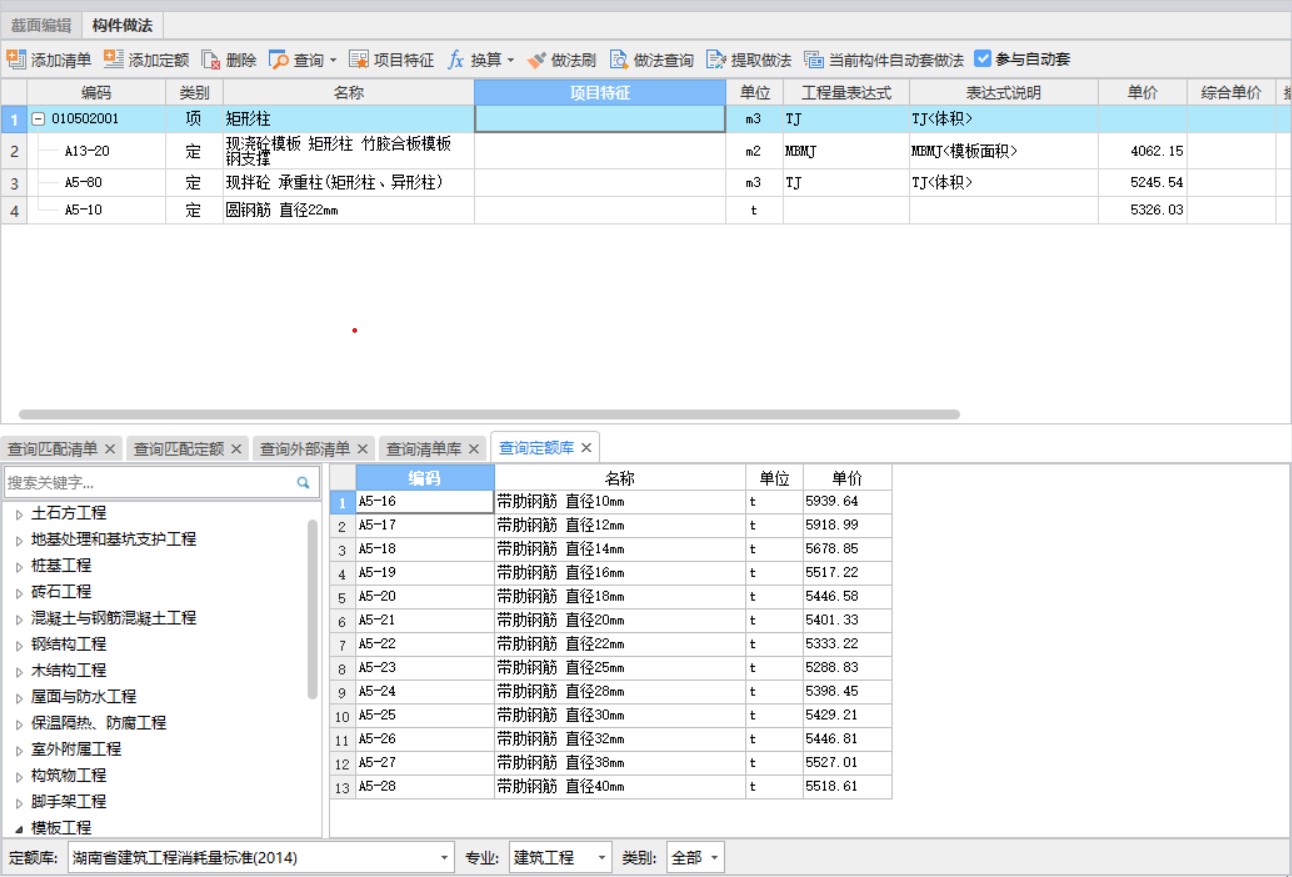1292x877 pixels.
Task: Click the 提取做法 icon
Action: (x=715, y=60)
